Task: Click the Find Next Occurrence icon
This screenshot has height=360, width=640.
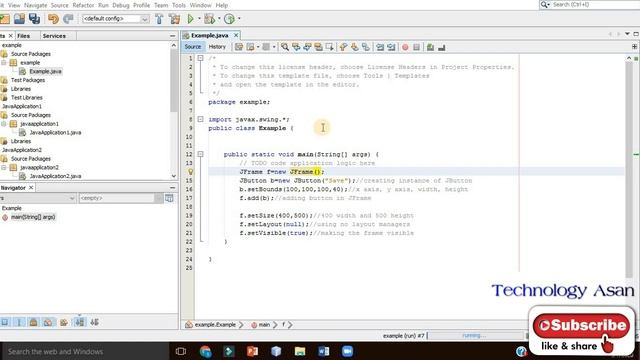Action: [307, 47]
